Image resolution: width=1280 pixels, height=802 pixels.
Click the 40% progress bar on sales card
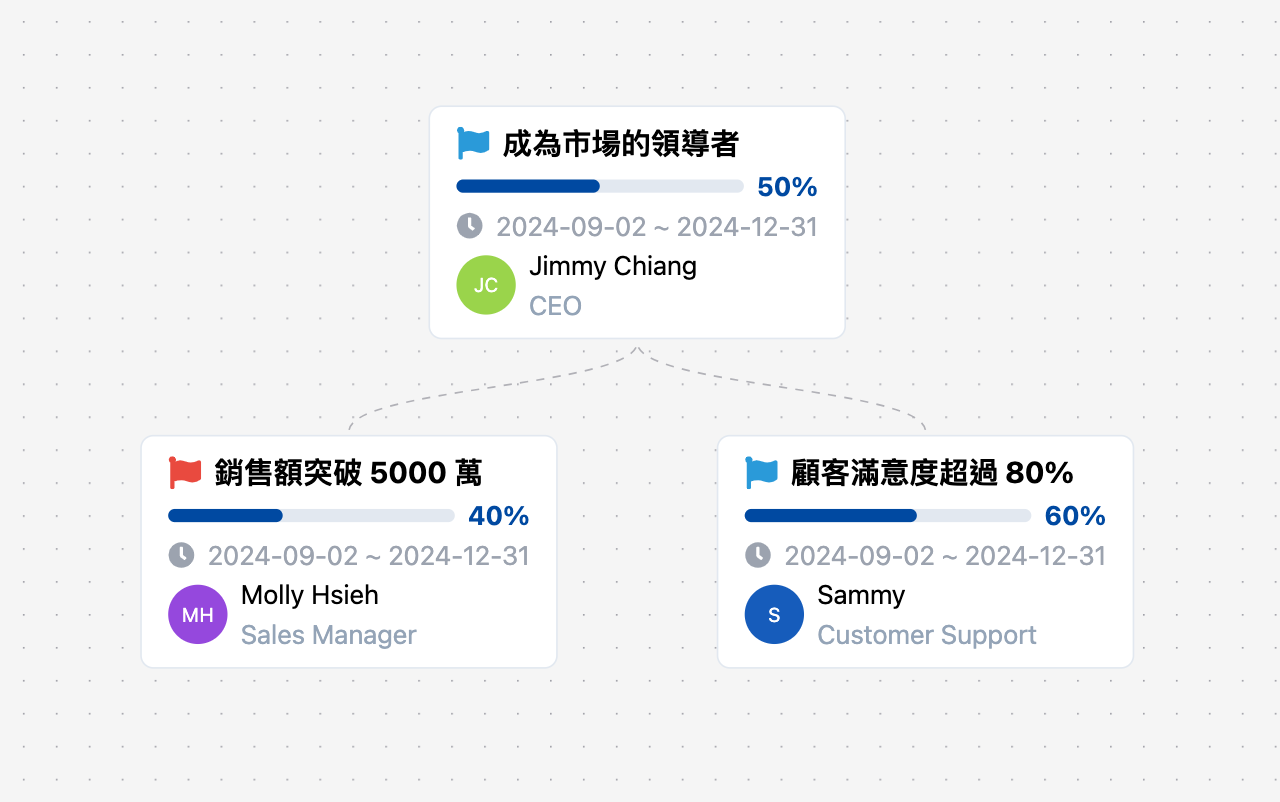[x=311, y=516]
